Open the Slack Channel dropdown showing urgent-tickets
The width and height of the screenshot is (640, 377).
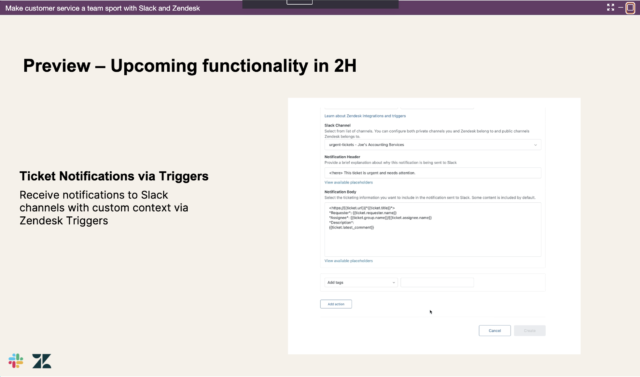[433, 145]
